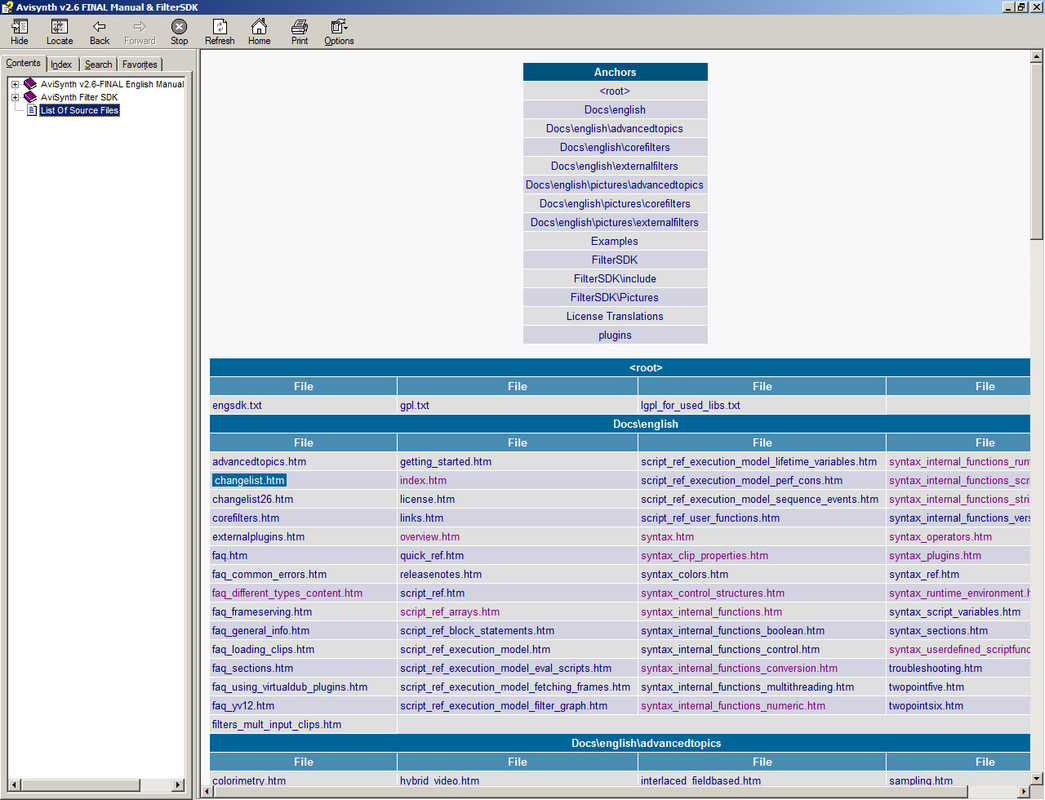Click navigation pane scrollbar left arrow

pyautogui.click(x=15, y=785)
